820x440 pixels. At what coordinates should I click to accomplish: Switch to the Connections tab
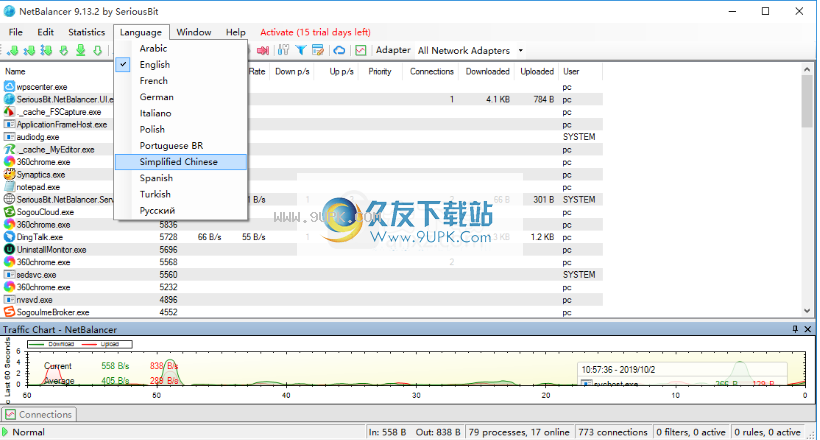point(40,414)
